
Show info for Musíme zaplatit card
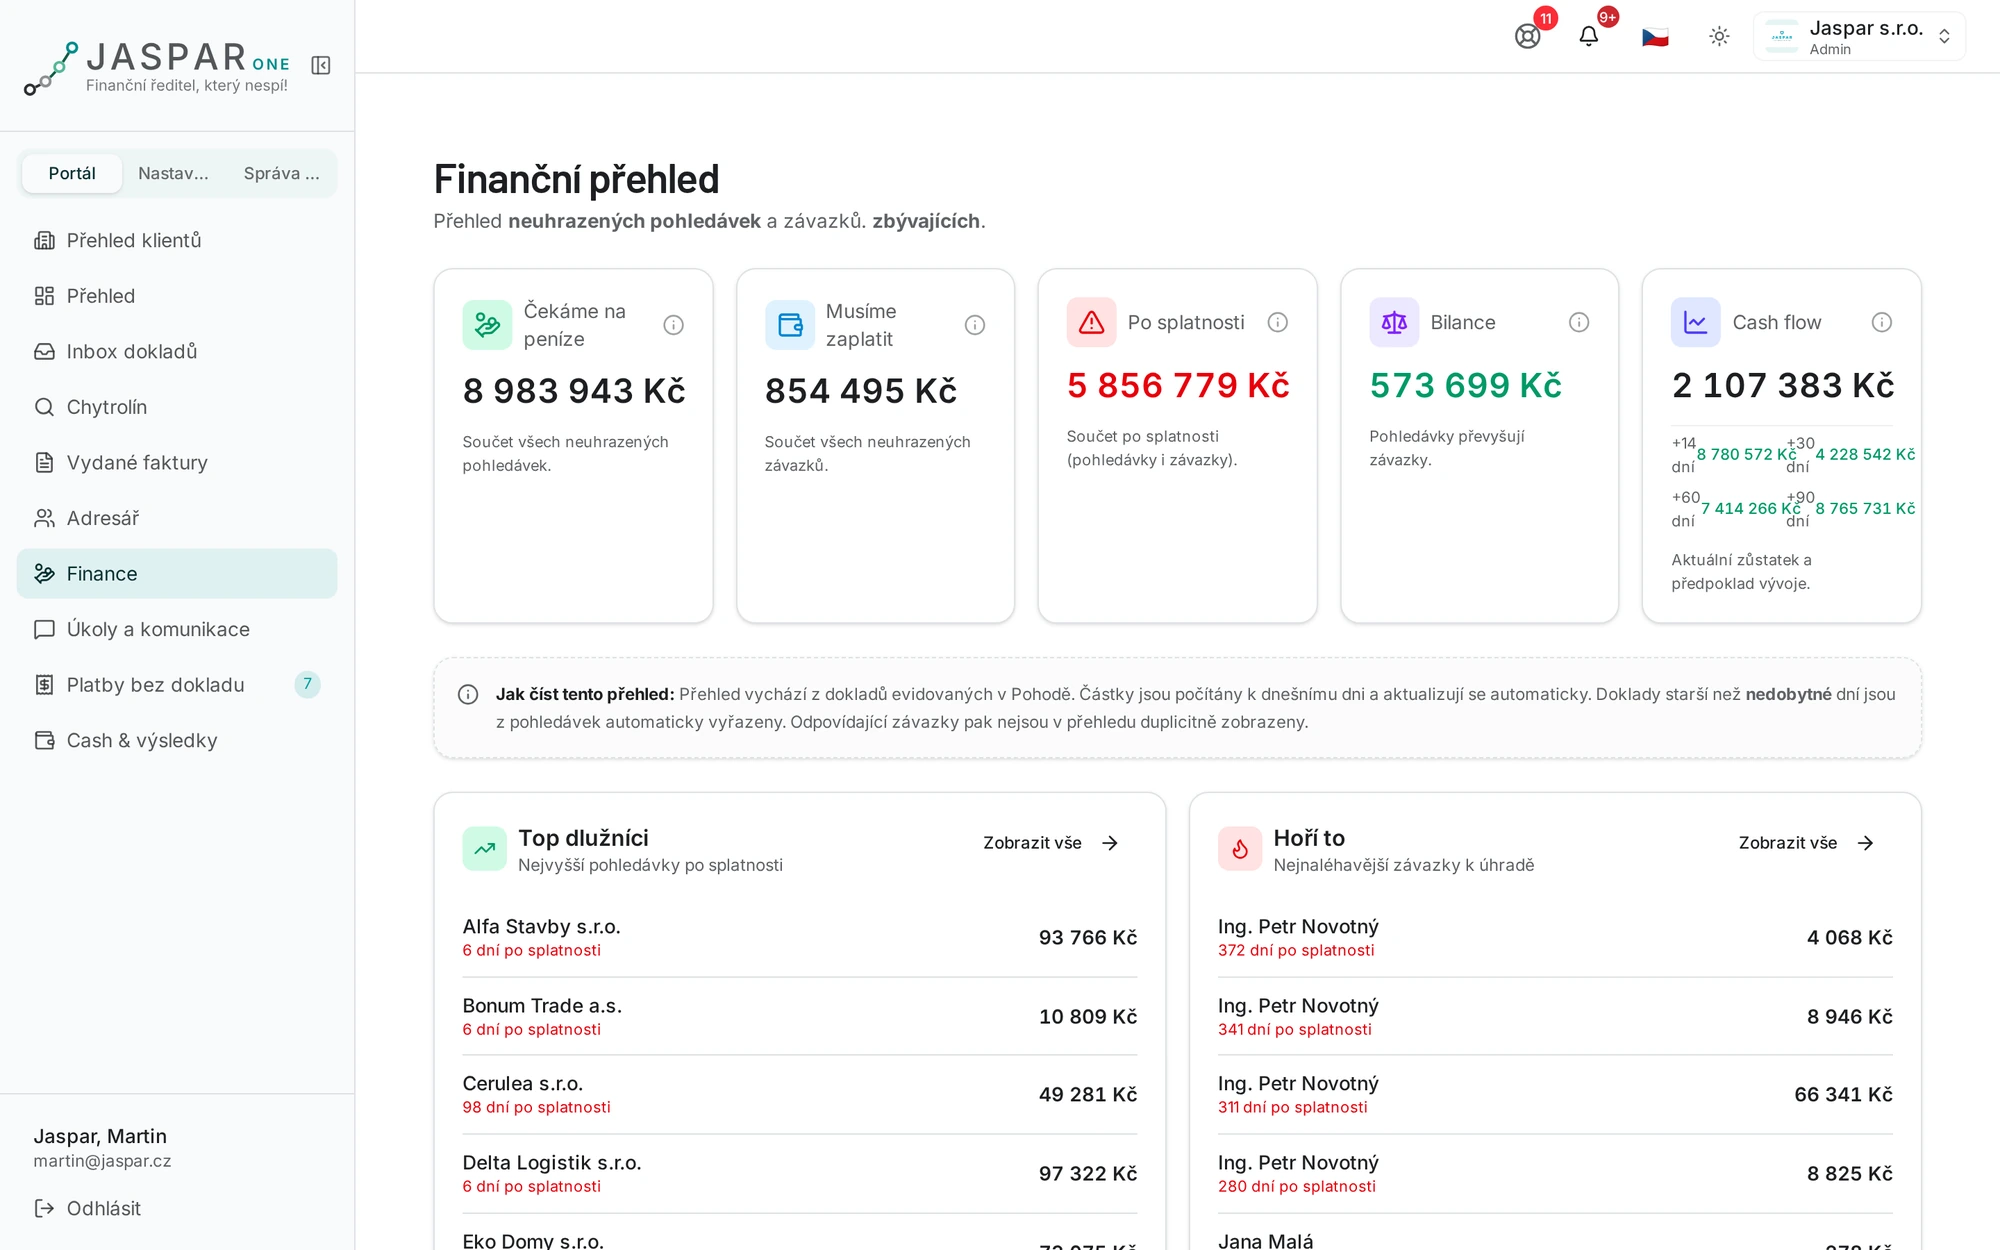click(975, 325)
